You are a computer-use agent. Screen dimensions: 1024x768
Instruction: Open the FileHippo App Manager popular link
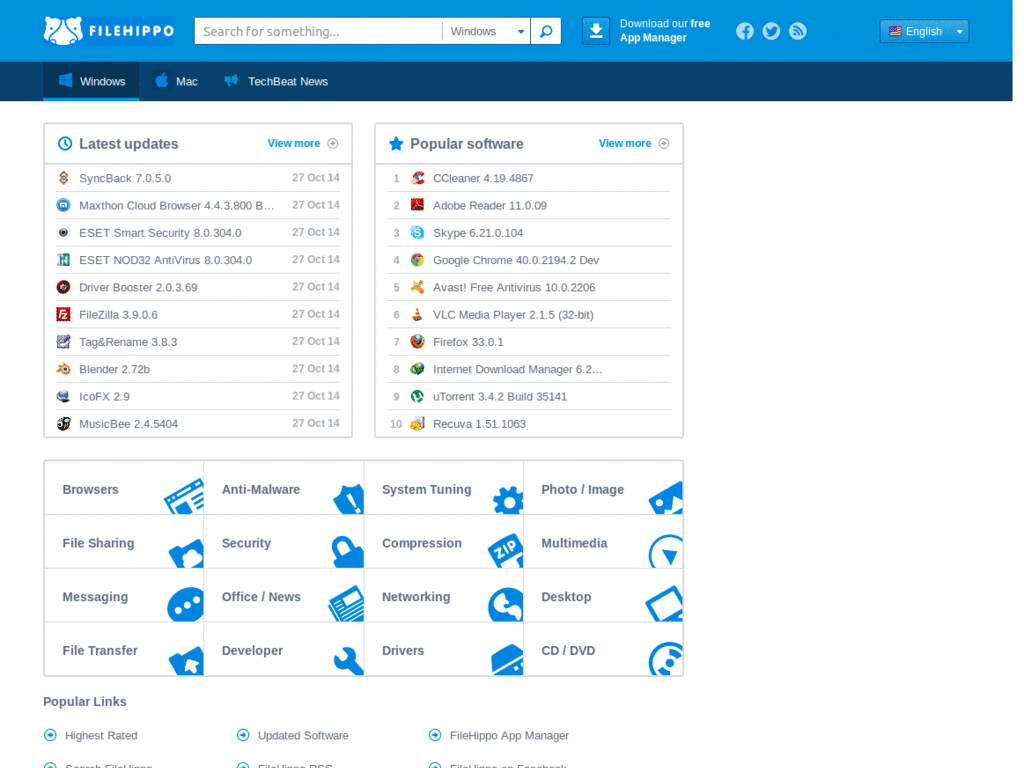(509, 735)
